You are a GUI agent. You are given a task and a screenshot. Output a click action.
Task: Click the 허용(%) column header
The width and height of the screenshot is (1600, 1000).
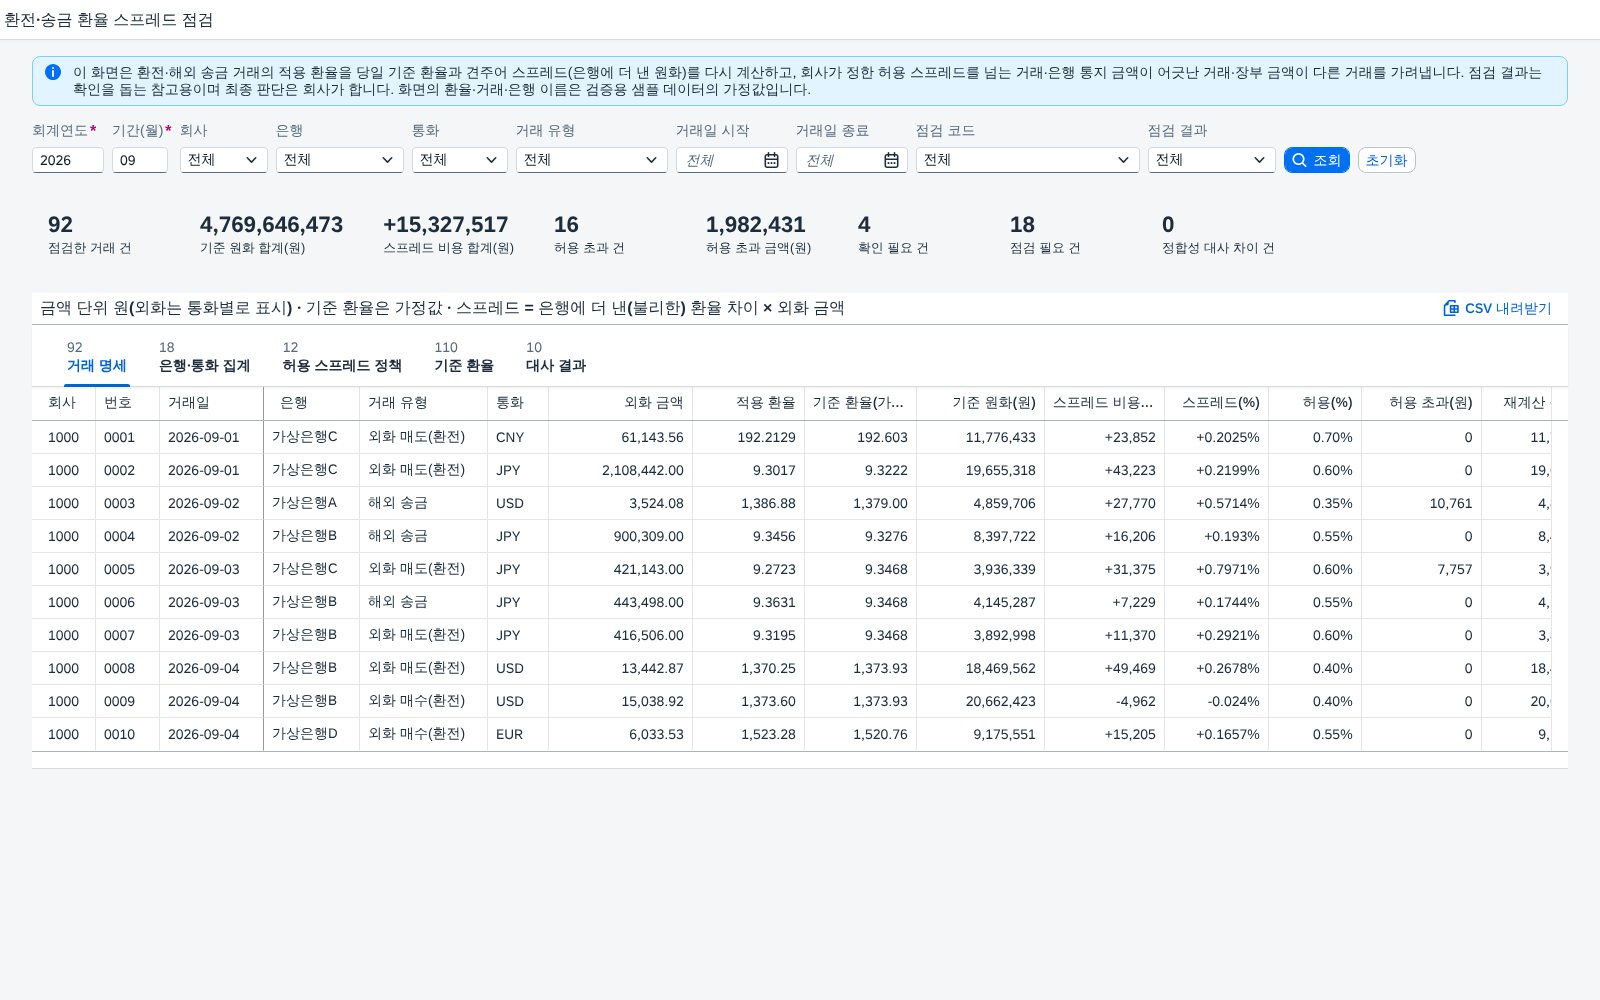tap(1315, 403)
